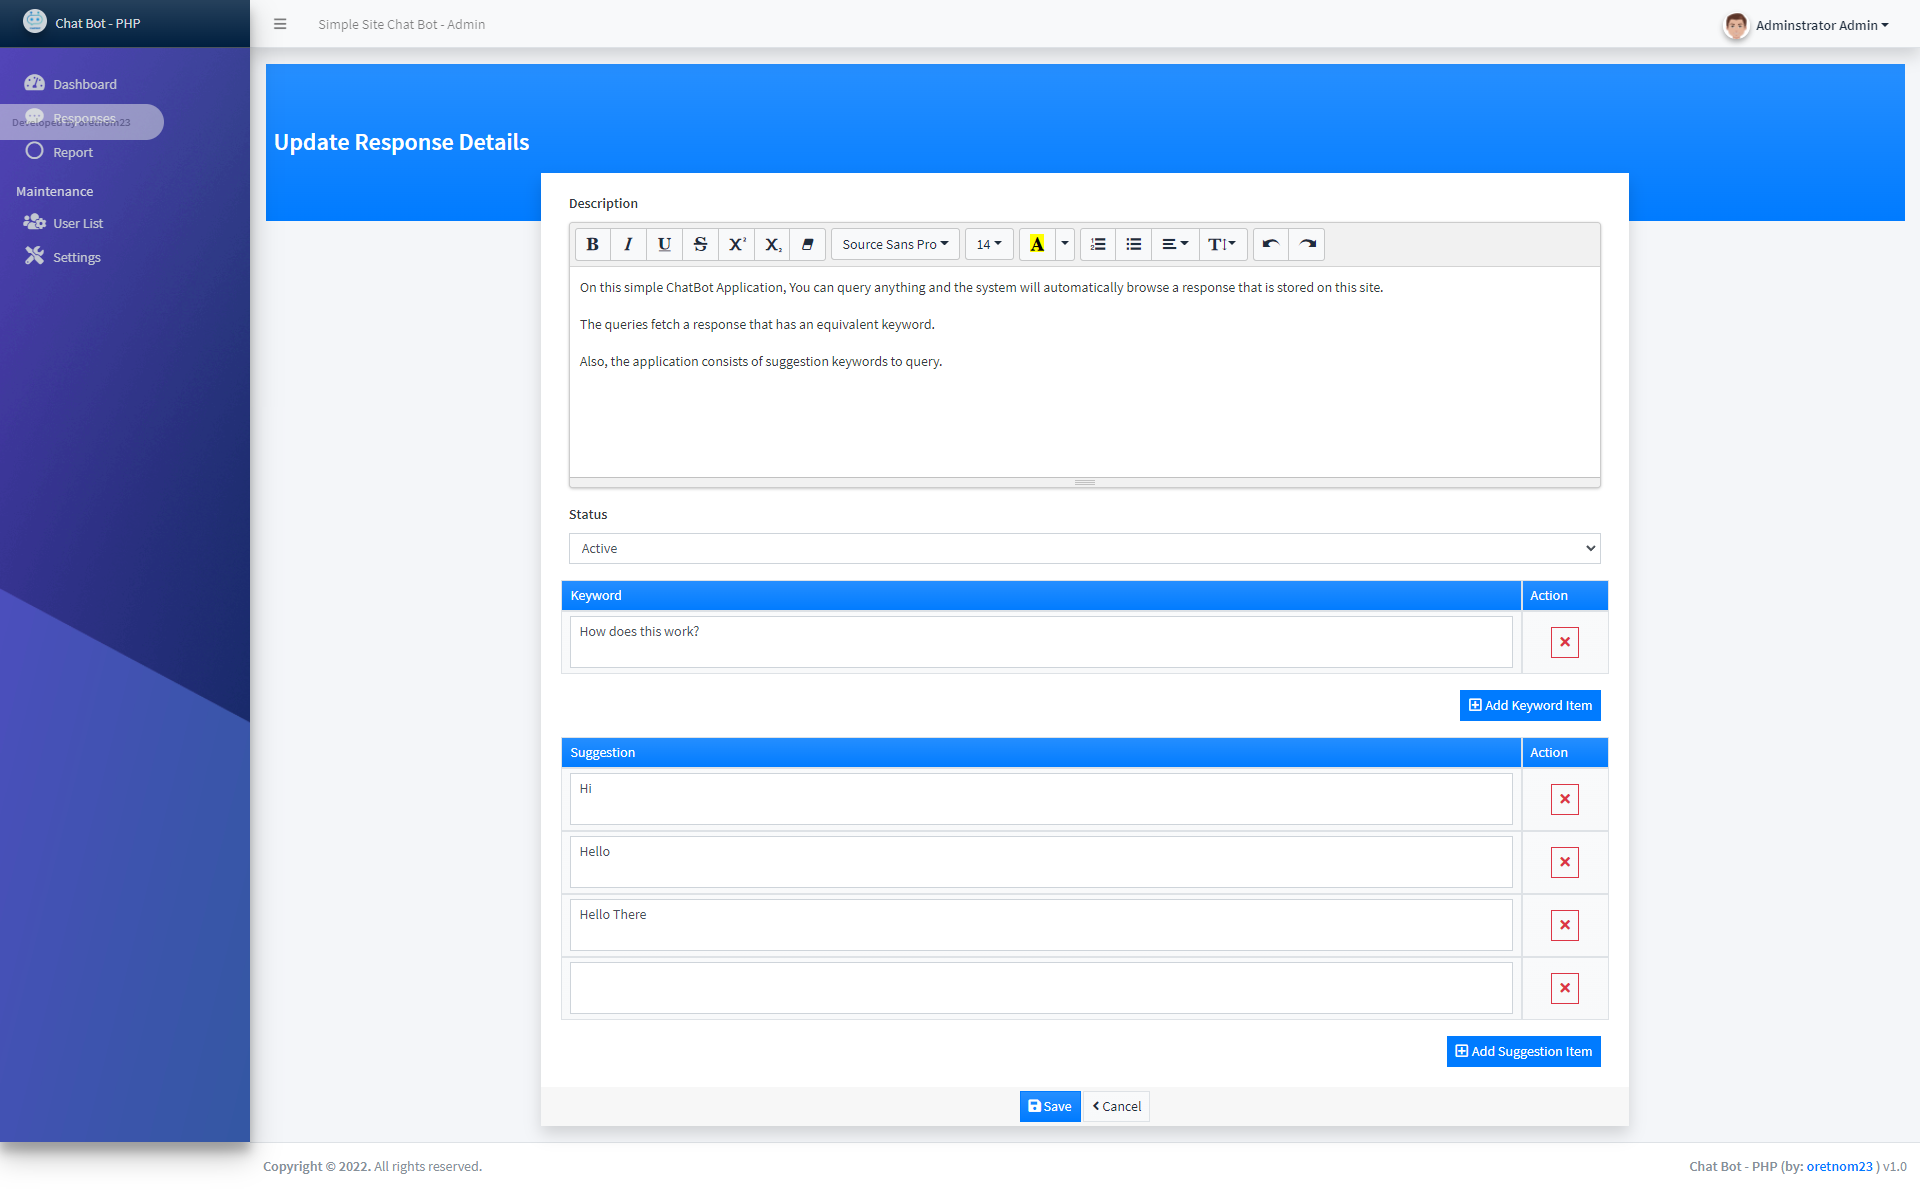Click the administrator avatar image
The height and width of the screenshot is (1190, 1920).
tap(1736, 25)
